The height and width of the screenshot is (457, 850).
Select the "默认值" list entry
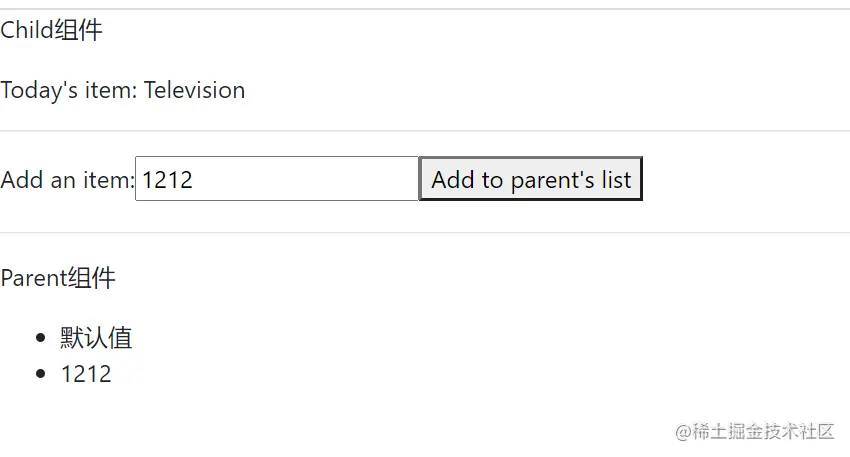pyautogui.click(x=96, y=338)
